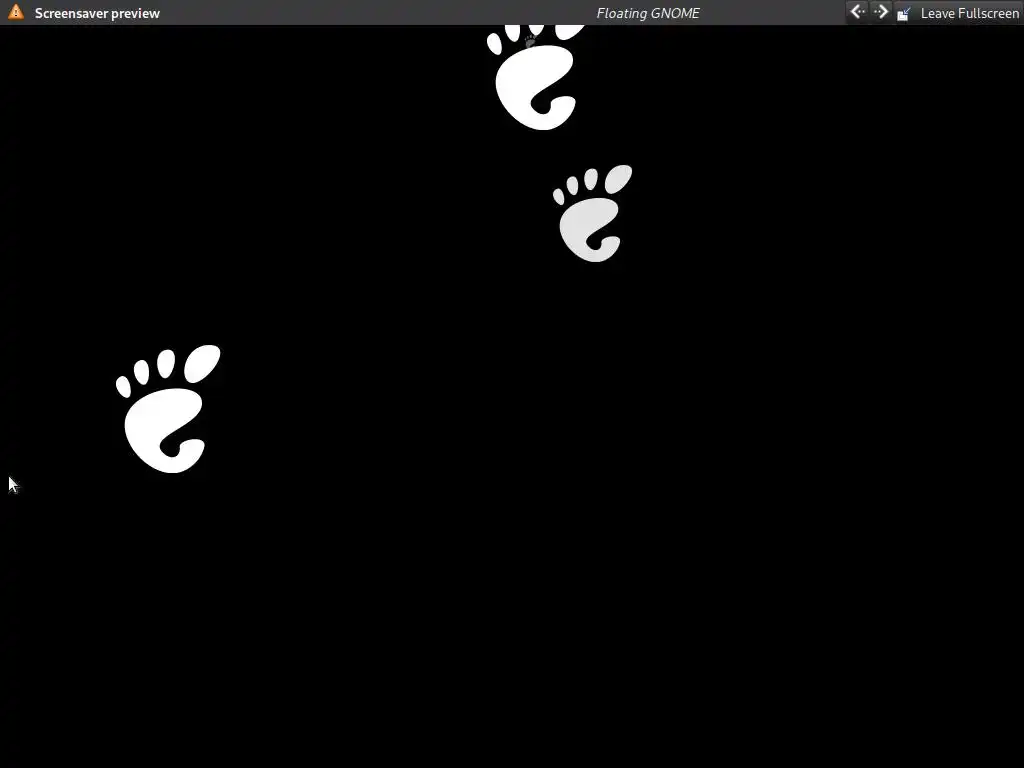
Task: Go to next screensaver with right arrow
Action: 881,12
